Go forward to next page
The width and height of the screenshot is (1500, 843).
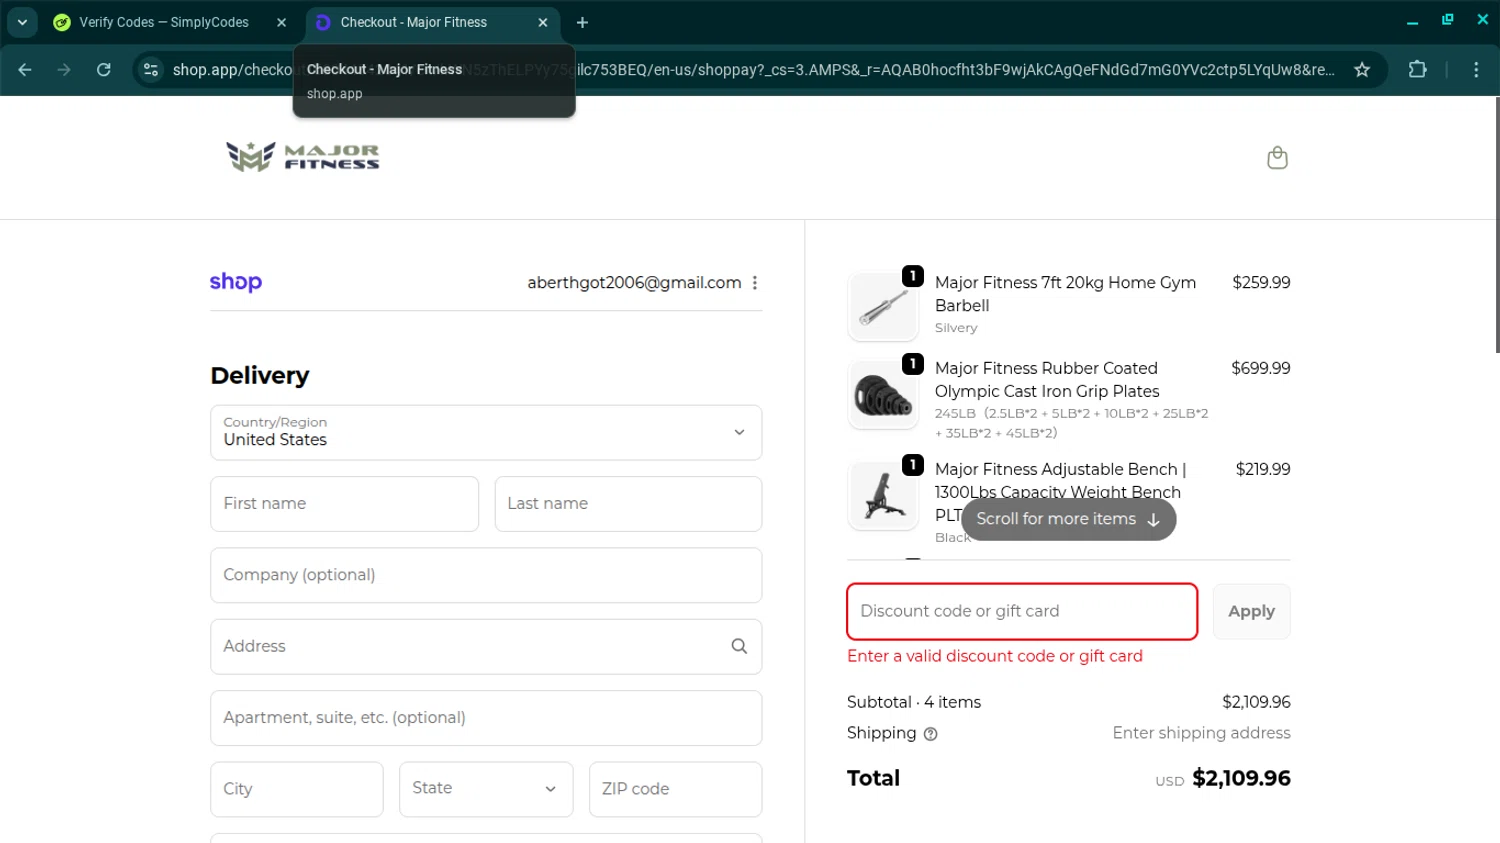[x=64, y=69]
